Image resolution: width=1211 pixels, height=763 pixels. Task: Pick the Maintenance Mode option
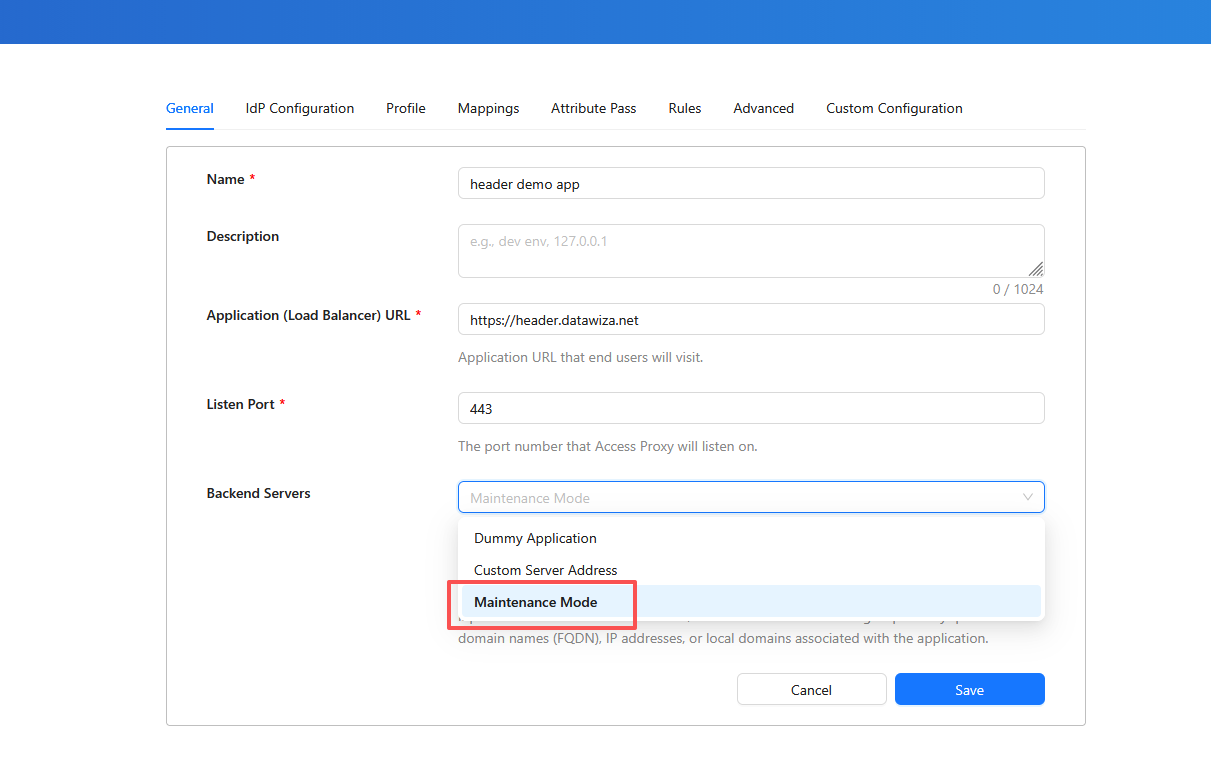536,602
